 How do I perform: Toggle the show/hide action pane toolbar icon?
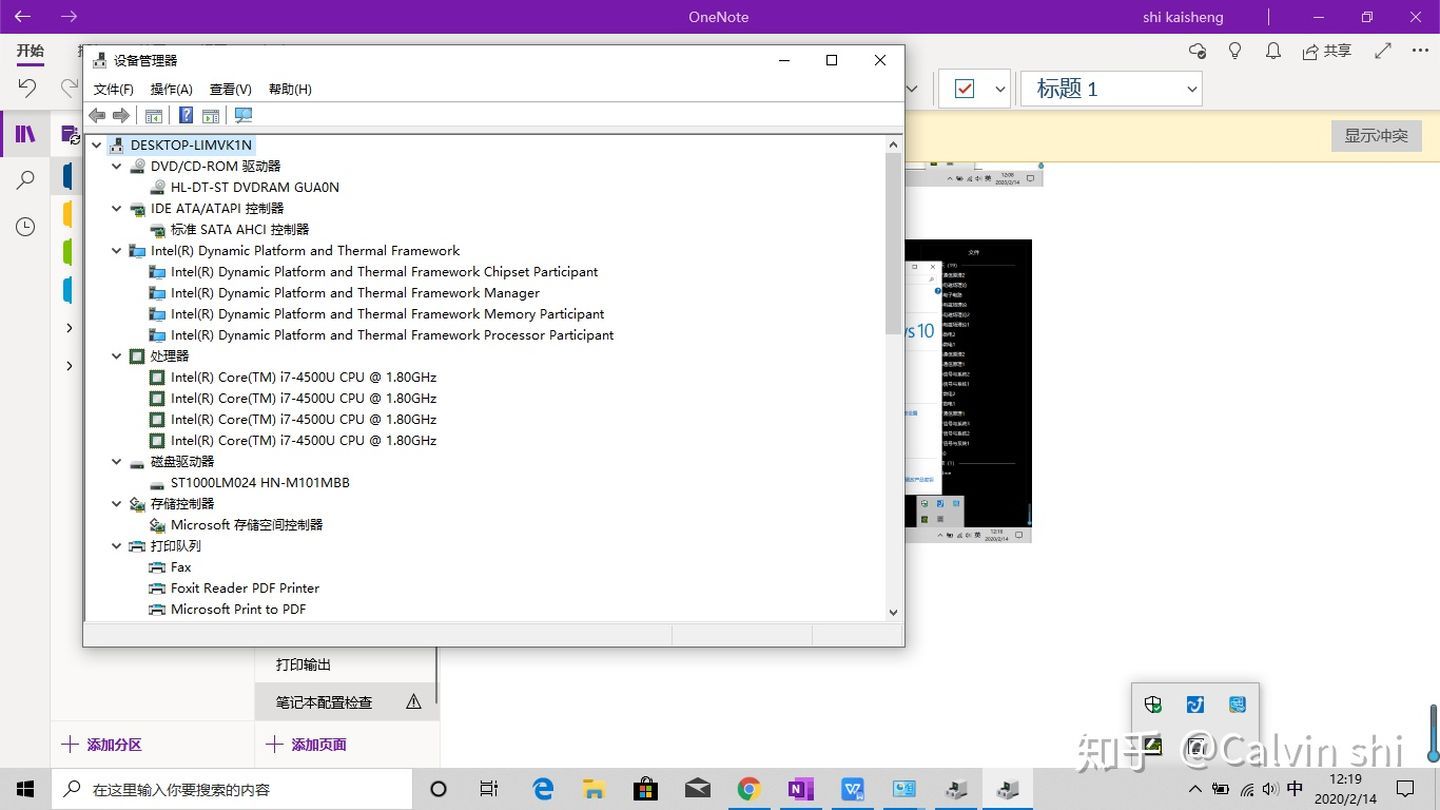pyautogui.click(x=211, y=115)
